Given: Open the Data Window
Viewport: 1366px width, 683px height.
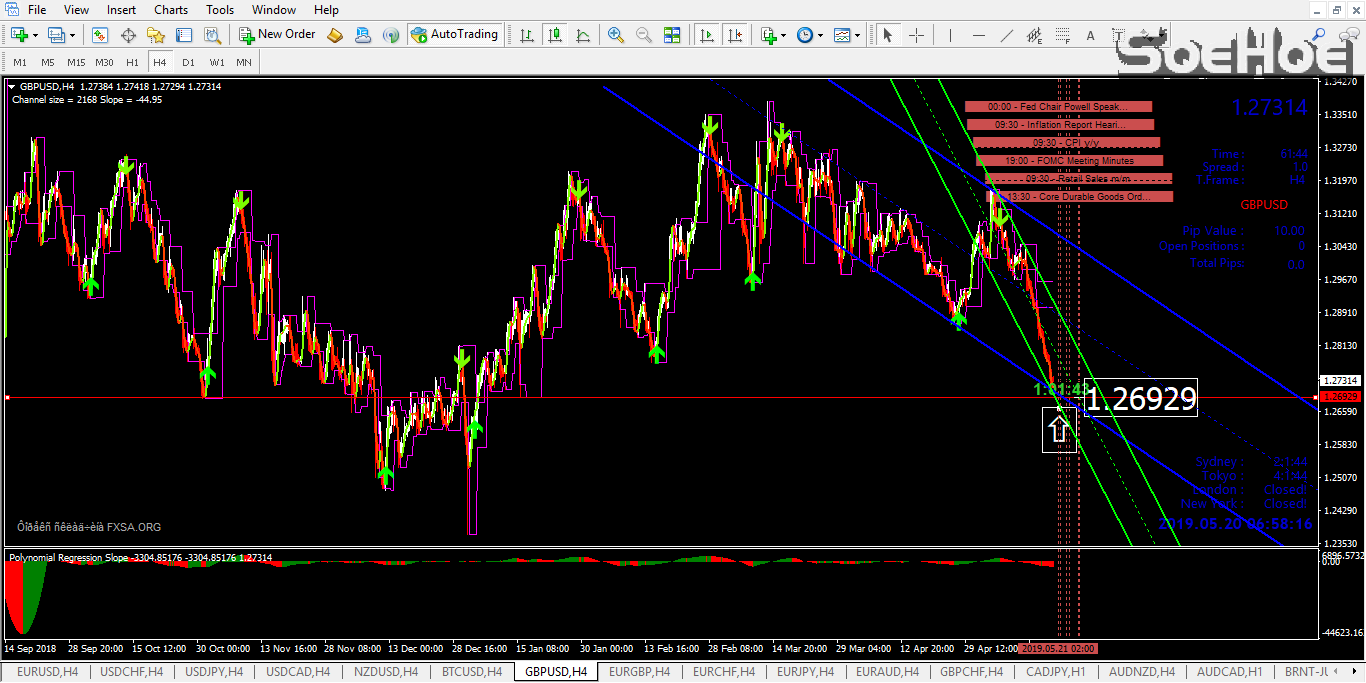Looking at the screenshot, I should (x=184, y=34).
